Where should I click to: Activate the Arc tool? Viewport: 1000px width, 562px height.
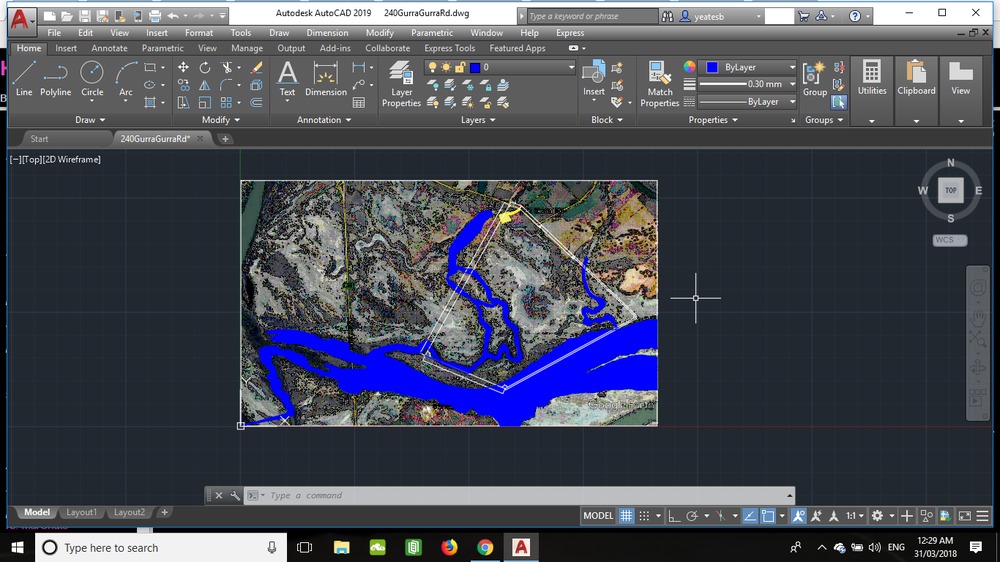tap(126, 79)
